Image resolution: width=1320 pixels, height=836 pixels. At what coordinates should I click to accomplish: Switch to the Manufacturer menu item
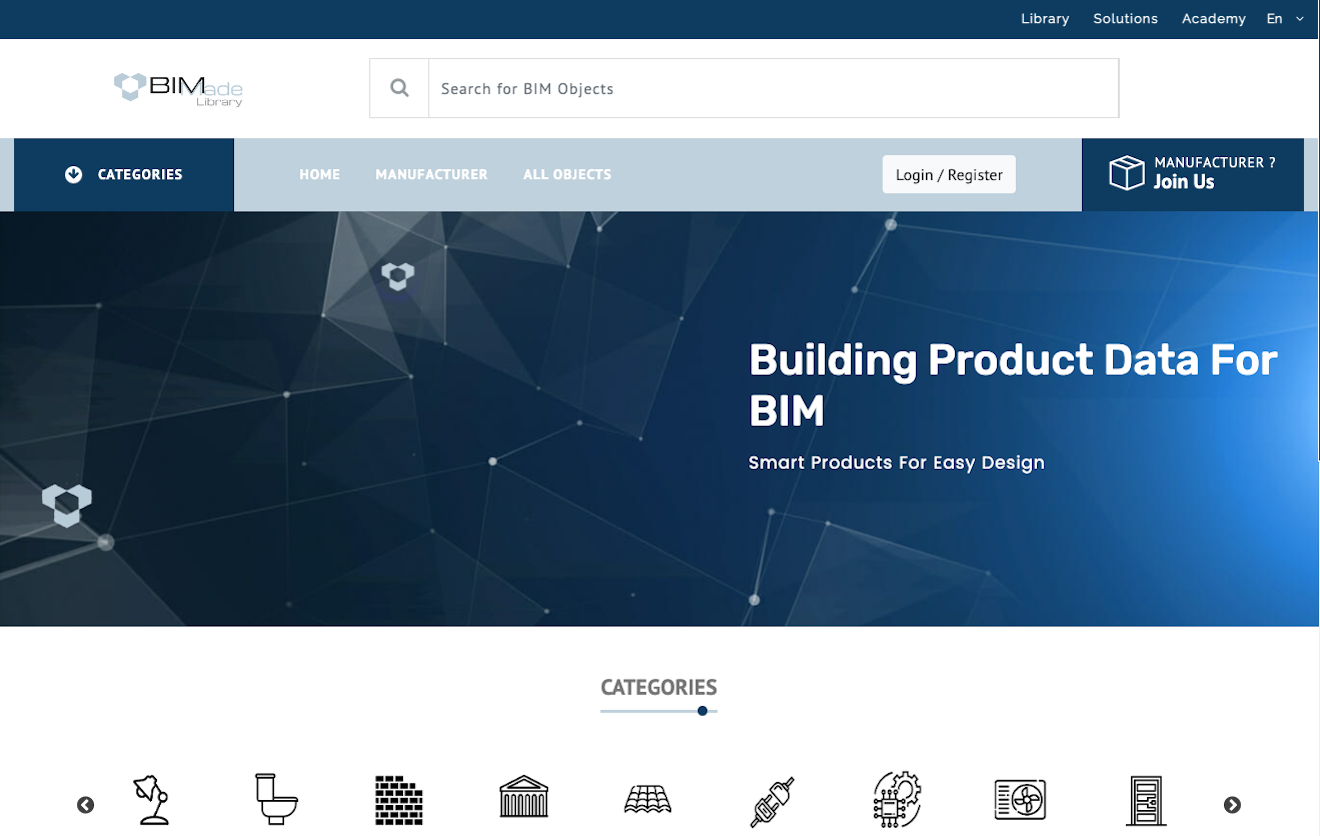click(431, 174)
